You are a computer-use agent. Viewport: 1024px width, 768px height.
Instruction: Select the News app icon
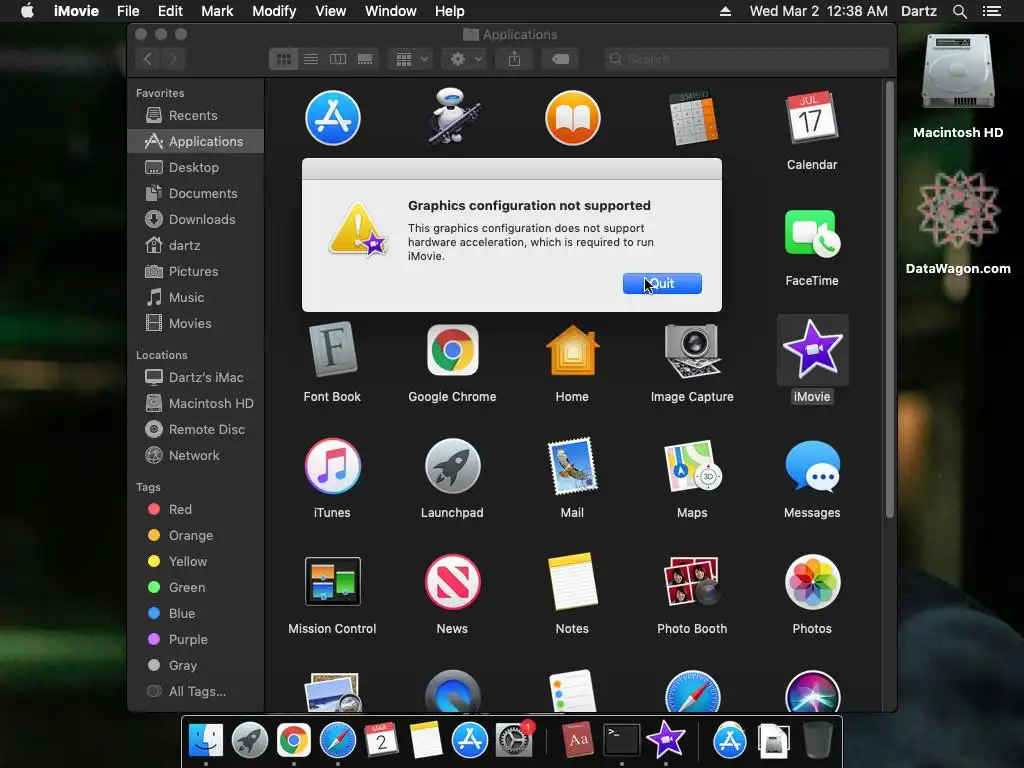click(x=453, y=582)
